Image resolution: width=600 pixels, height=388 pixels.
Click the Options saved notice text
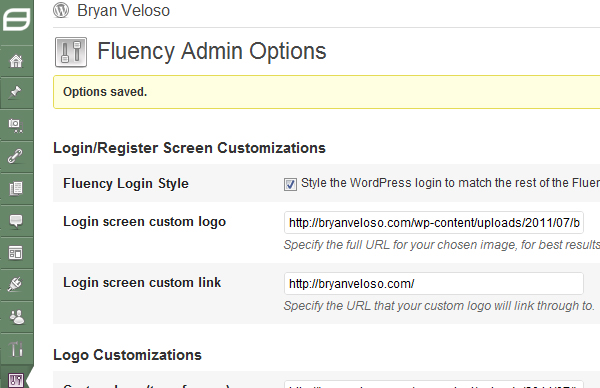(x=105, y=92)
